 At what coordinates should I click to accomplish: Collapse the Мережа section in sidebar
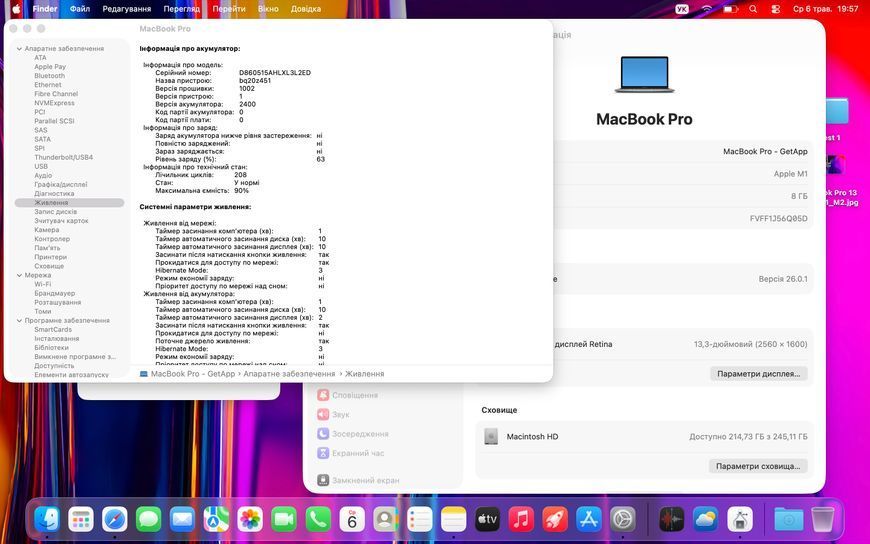(19, 275)
